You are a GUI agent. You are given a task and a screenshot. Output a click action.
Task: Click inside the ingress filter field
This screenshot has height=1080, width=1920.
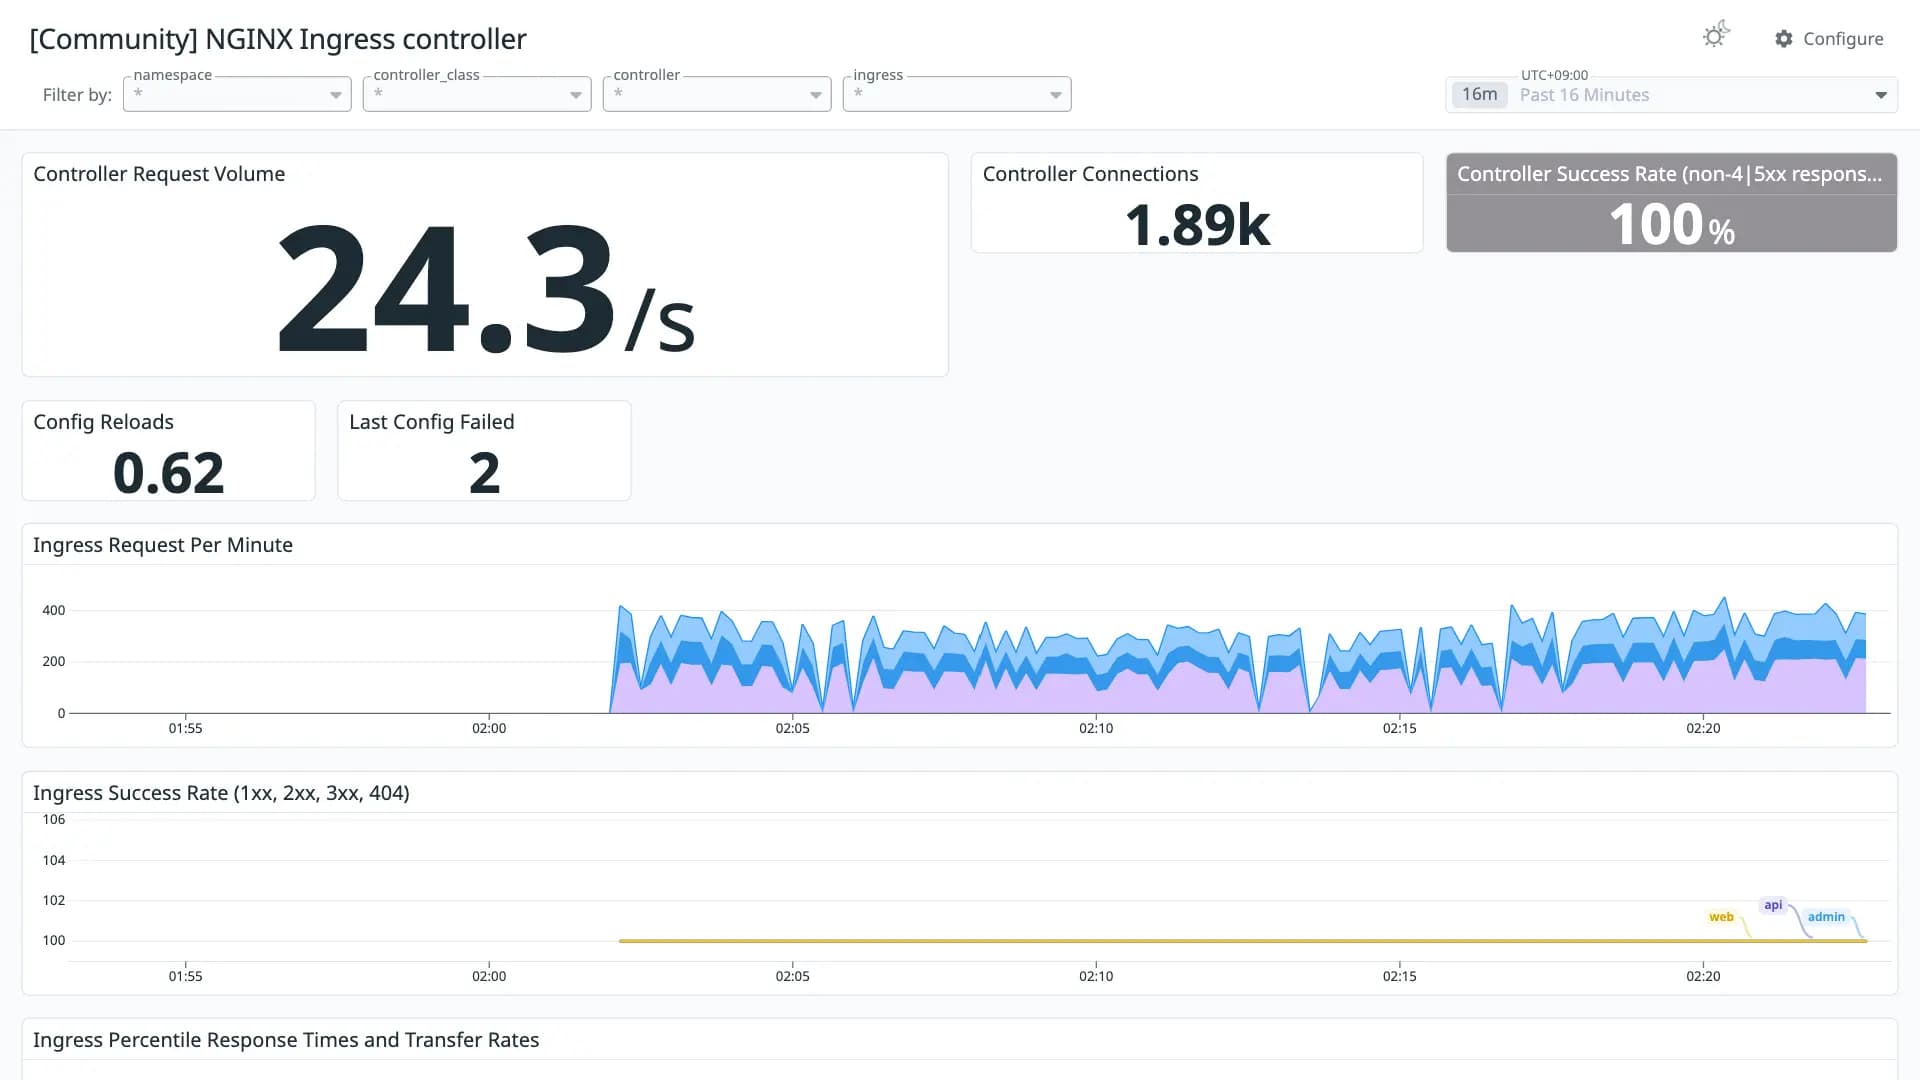tap(957, 94)
